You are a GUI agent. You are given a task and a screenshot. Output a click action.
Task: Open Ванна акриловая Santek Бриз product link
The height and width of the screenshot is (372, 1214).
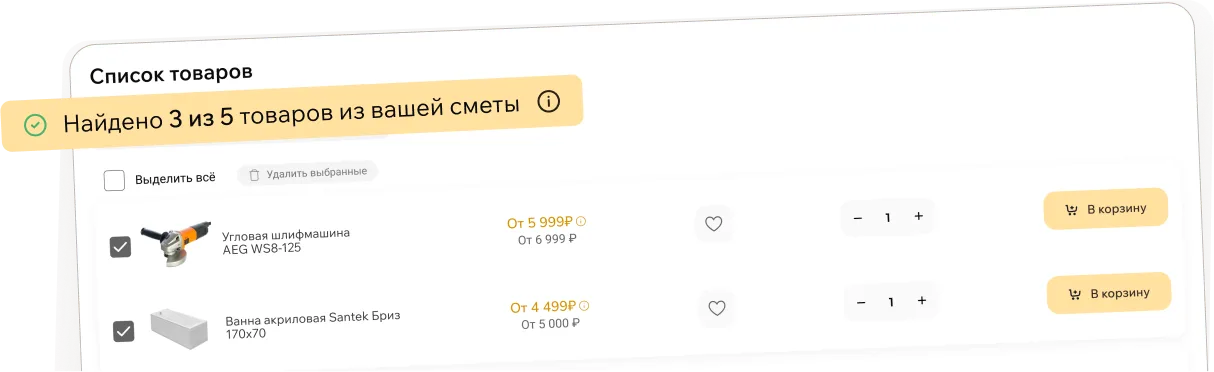[x=312, y=325]
